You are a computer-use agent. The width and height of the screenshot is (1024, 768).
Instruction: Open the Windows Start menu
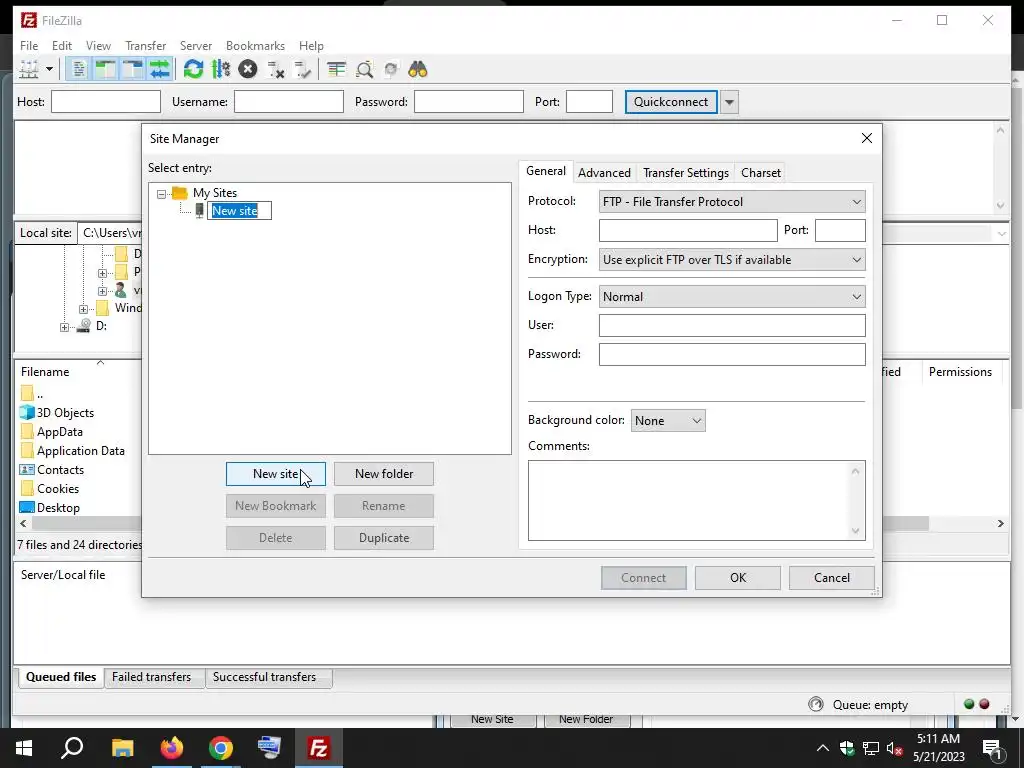click(x=24, y=748)
